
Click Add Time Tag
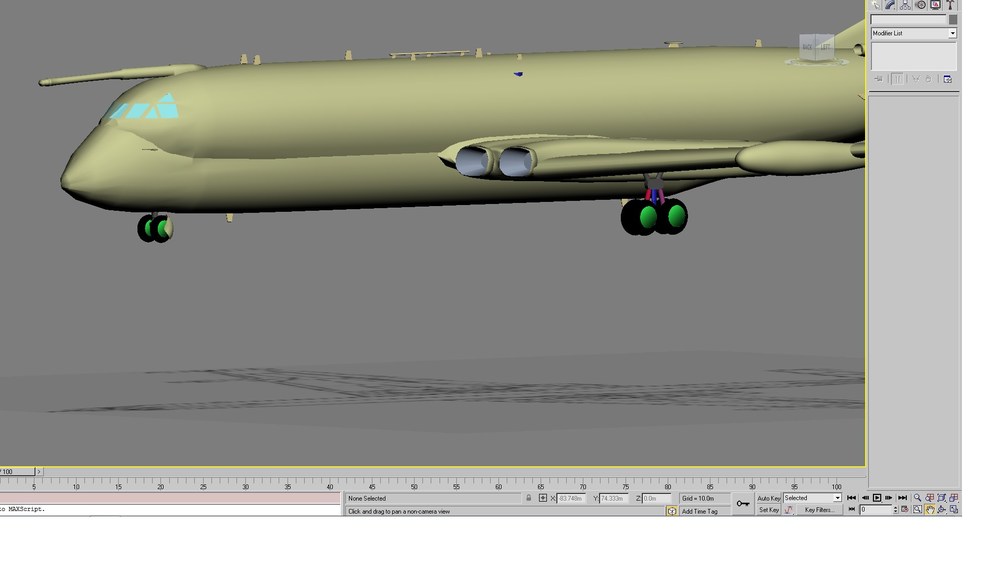[700, 511]
